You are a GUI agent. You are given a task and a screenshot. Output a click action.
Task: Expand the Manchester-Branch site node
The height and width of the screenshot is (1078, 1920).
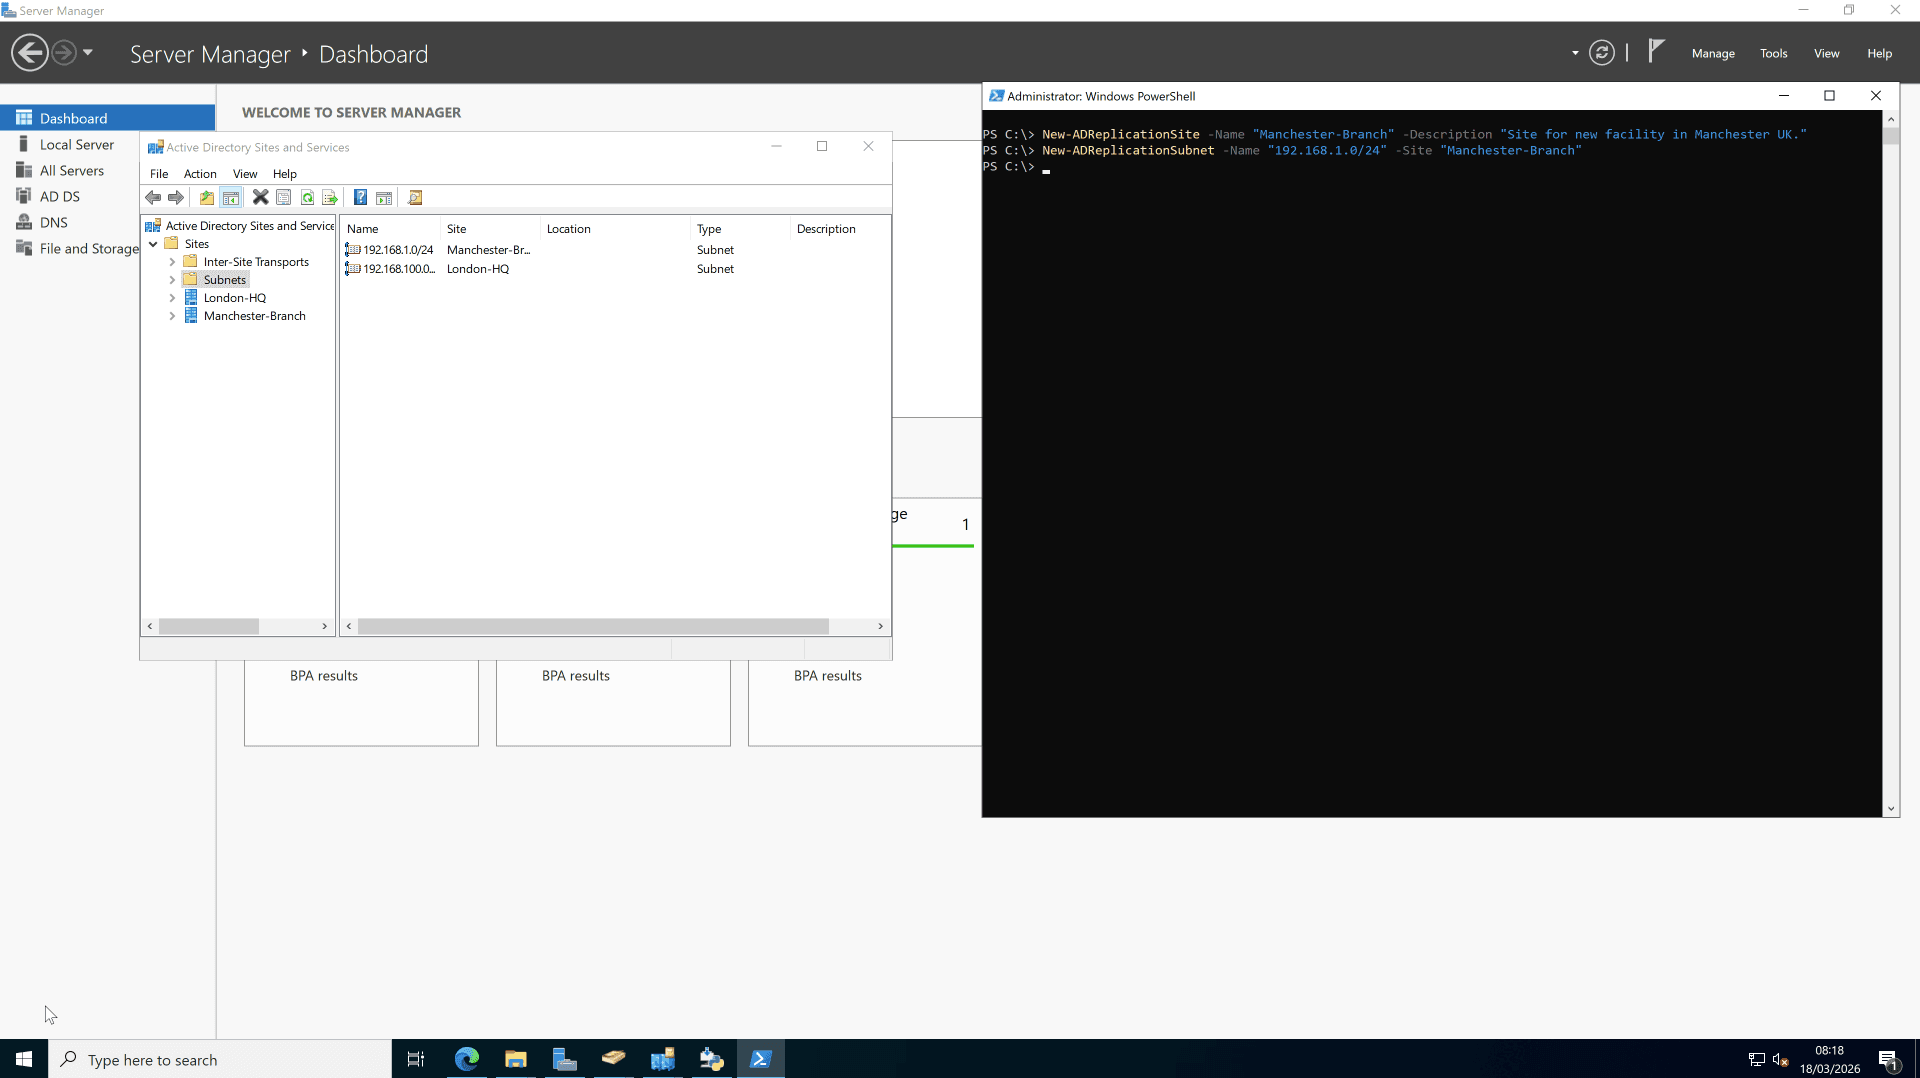(172, 316)
